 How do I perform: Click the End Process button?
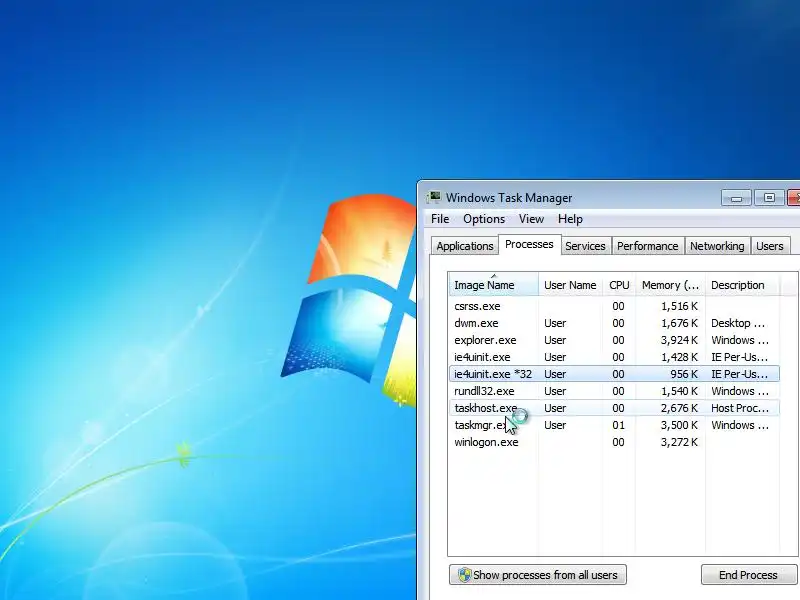748,575
